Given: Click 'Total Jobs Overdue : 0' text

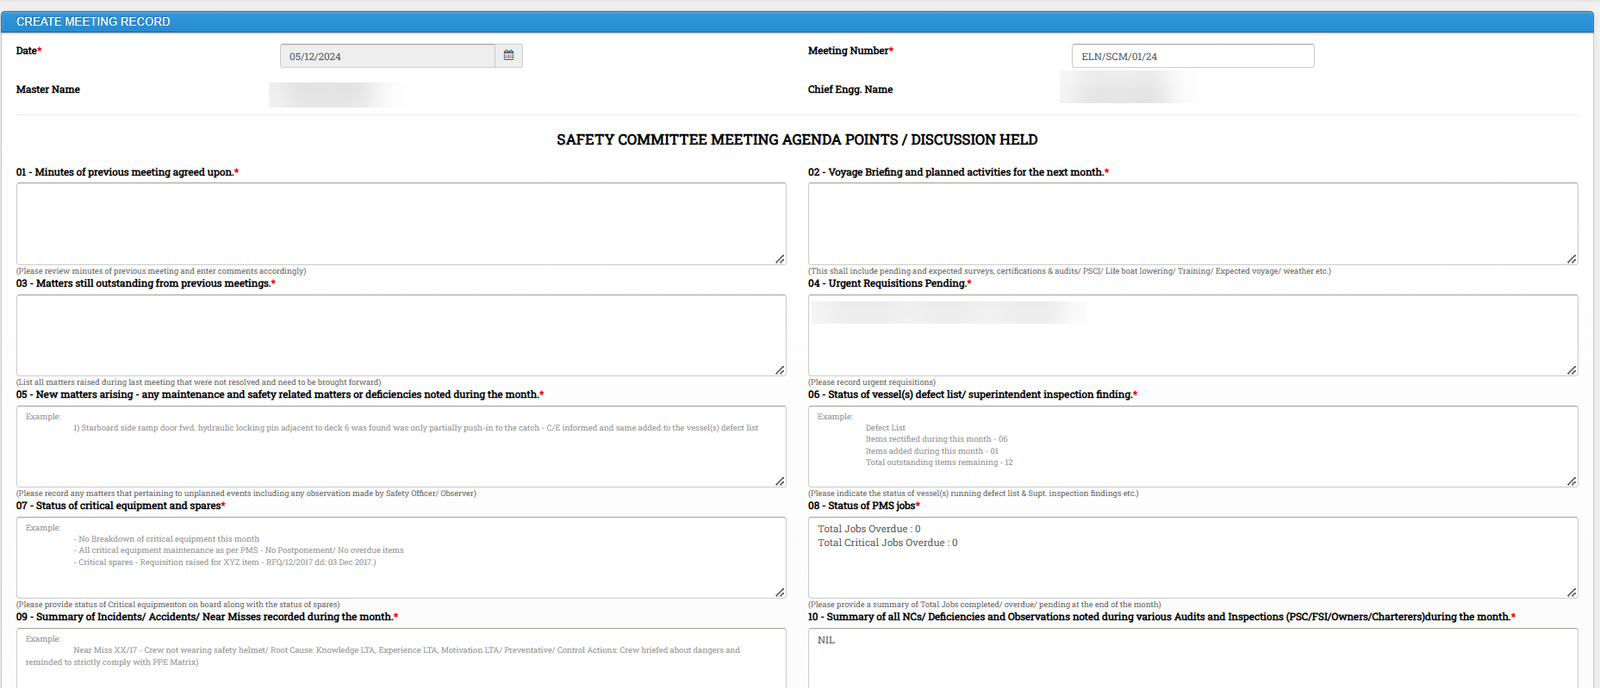Looking at the screenshot, I should [x=869, y=529].
